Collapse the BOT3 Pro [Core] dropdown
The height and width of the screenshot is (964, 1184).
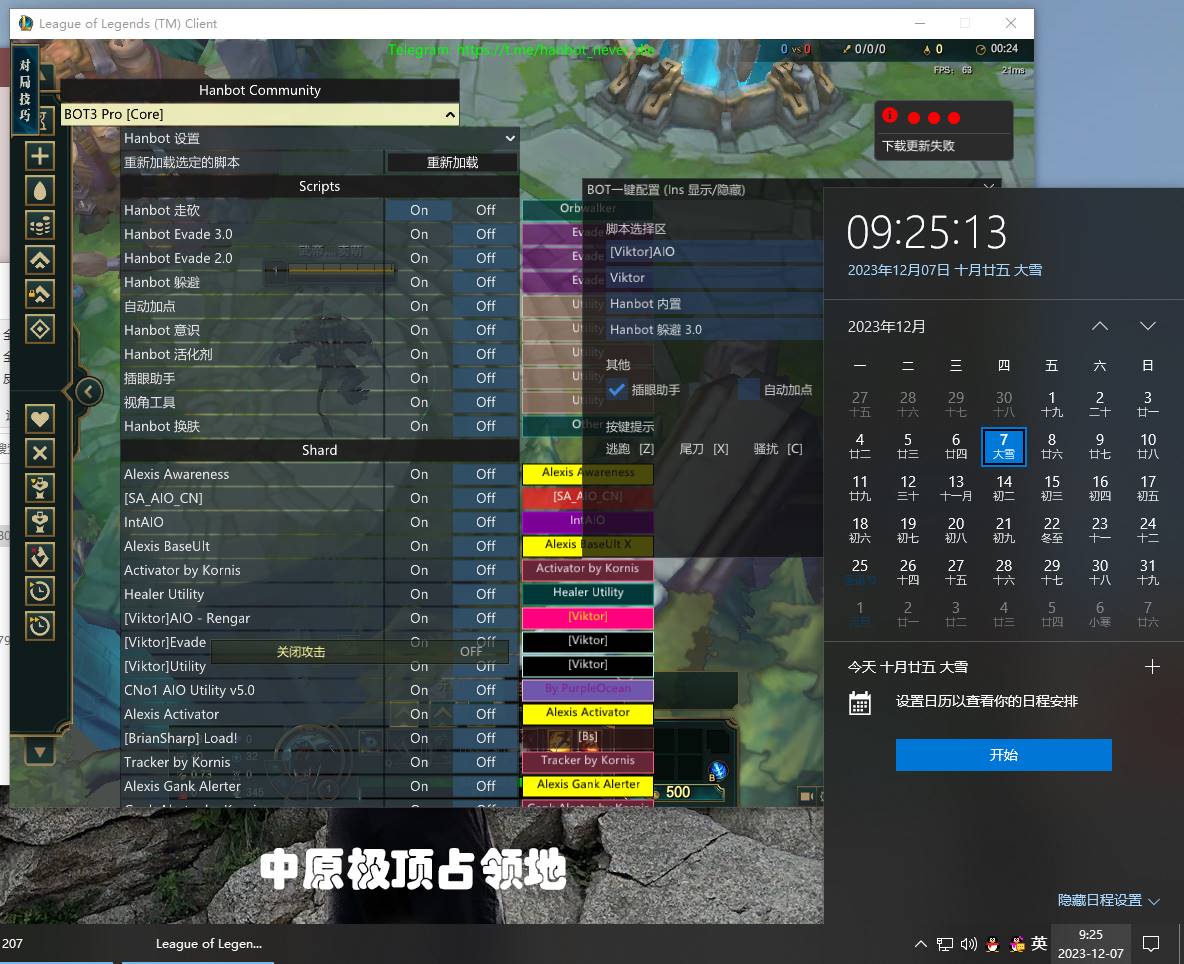450,115
